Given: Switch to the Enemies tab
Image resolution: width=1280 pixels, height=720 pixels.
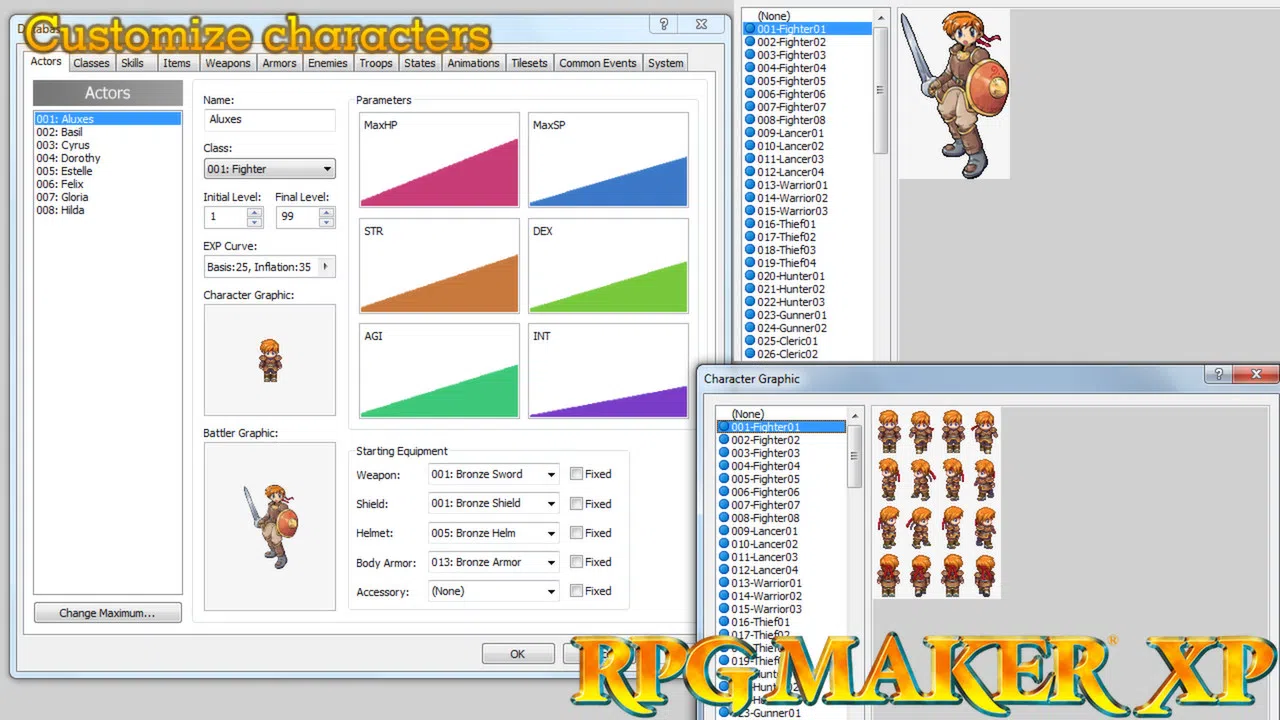Looking at the screenshot, I should (328, 63).
